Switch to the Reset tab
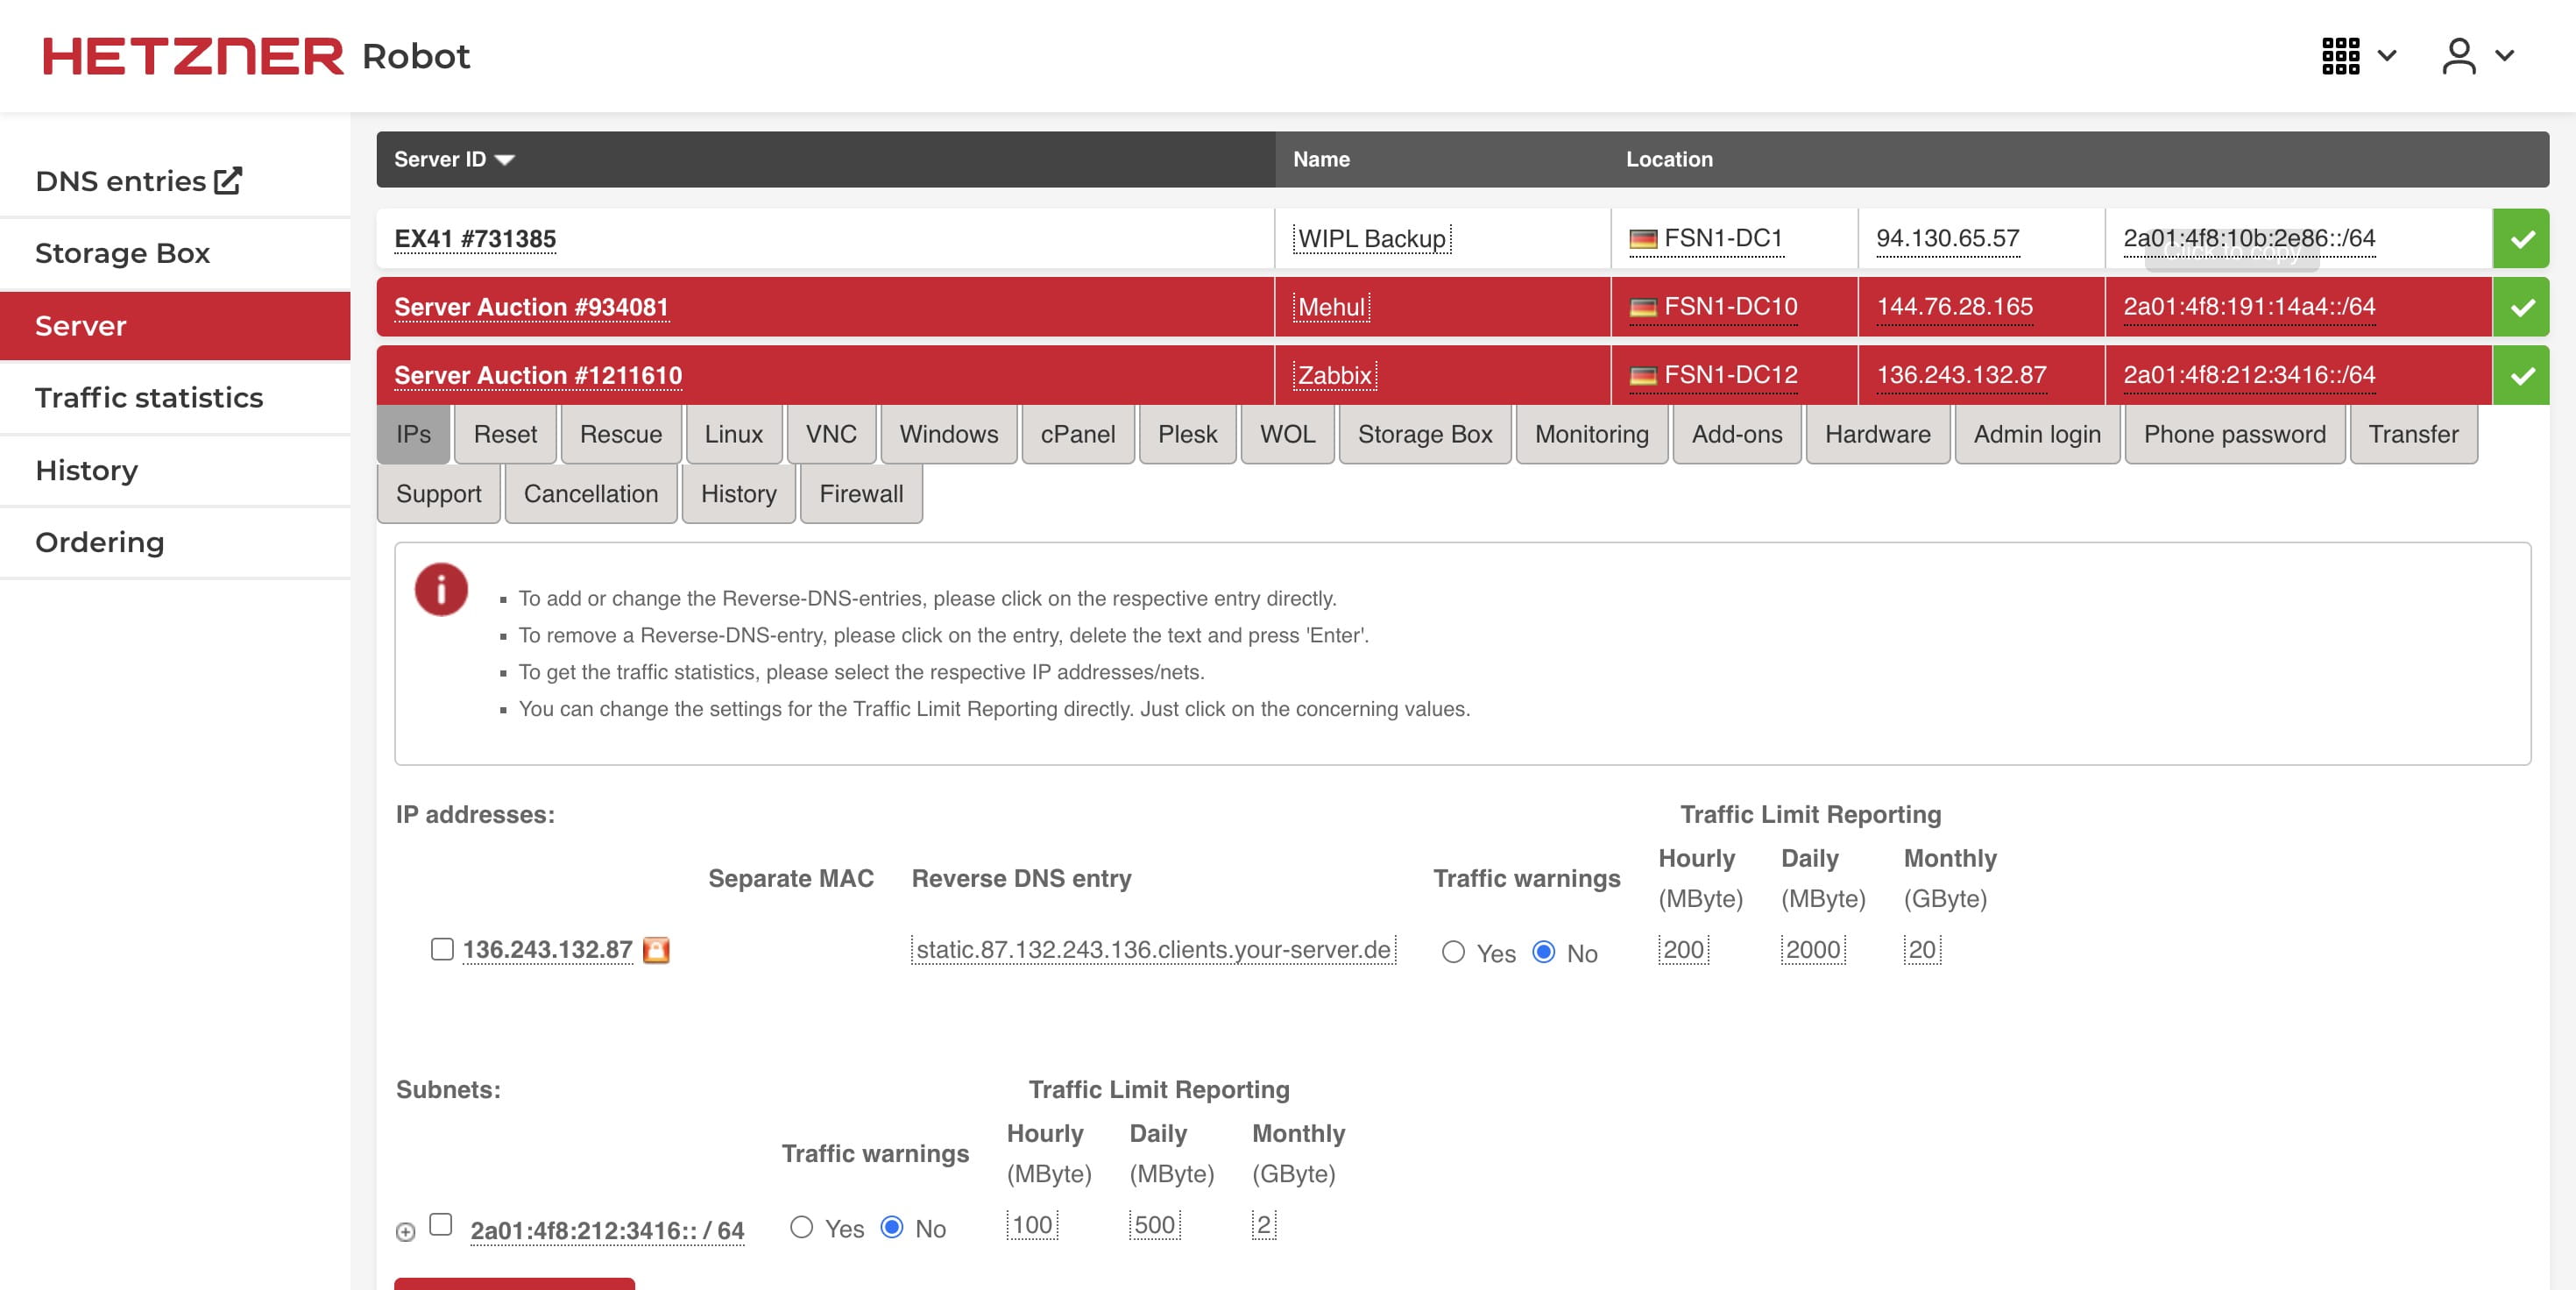The width and height of the screenshot is (2576, 1290). click(x=505, y=434)
